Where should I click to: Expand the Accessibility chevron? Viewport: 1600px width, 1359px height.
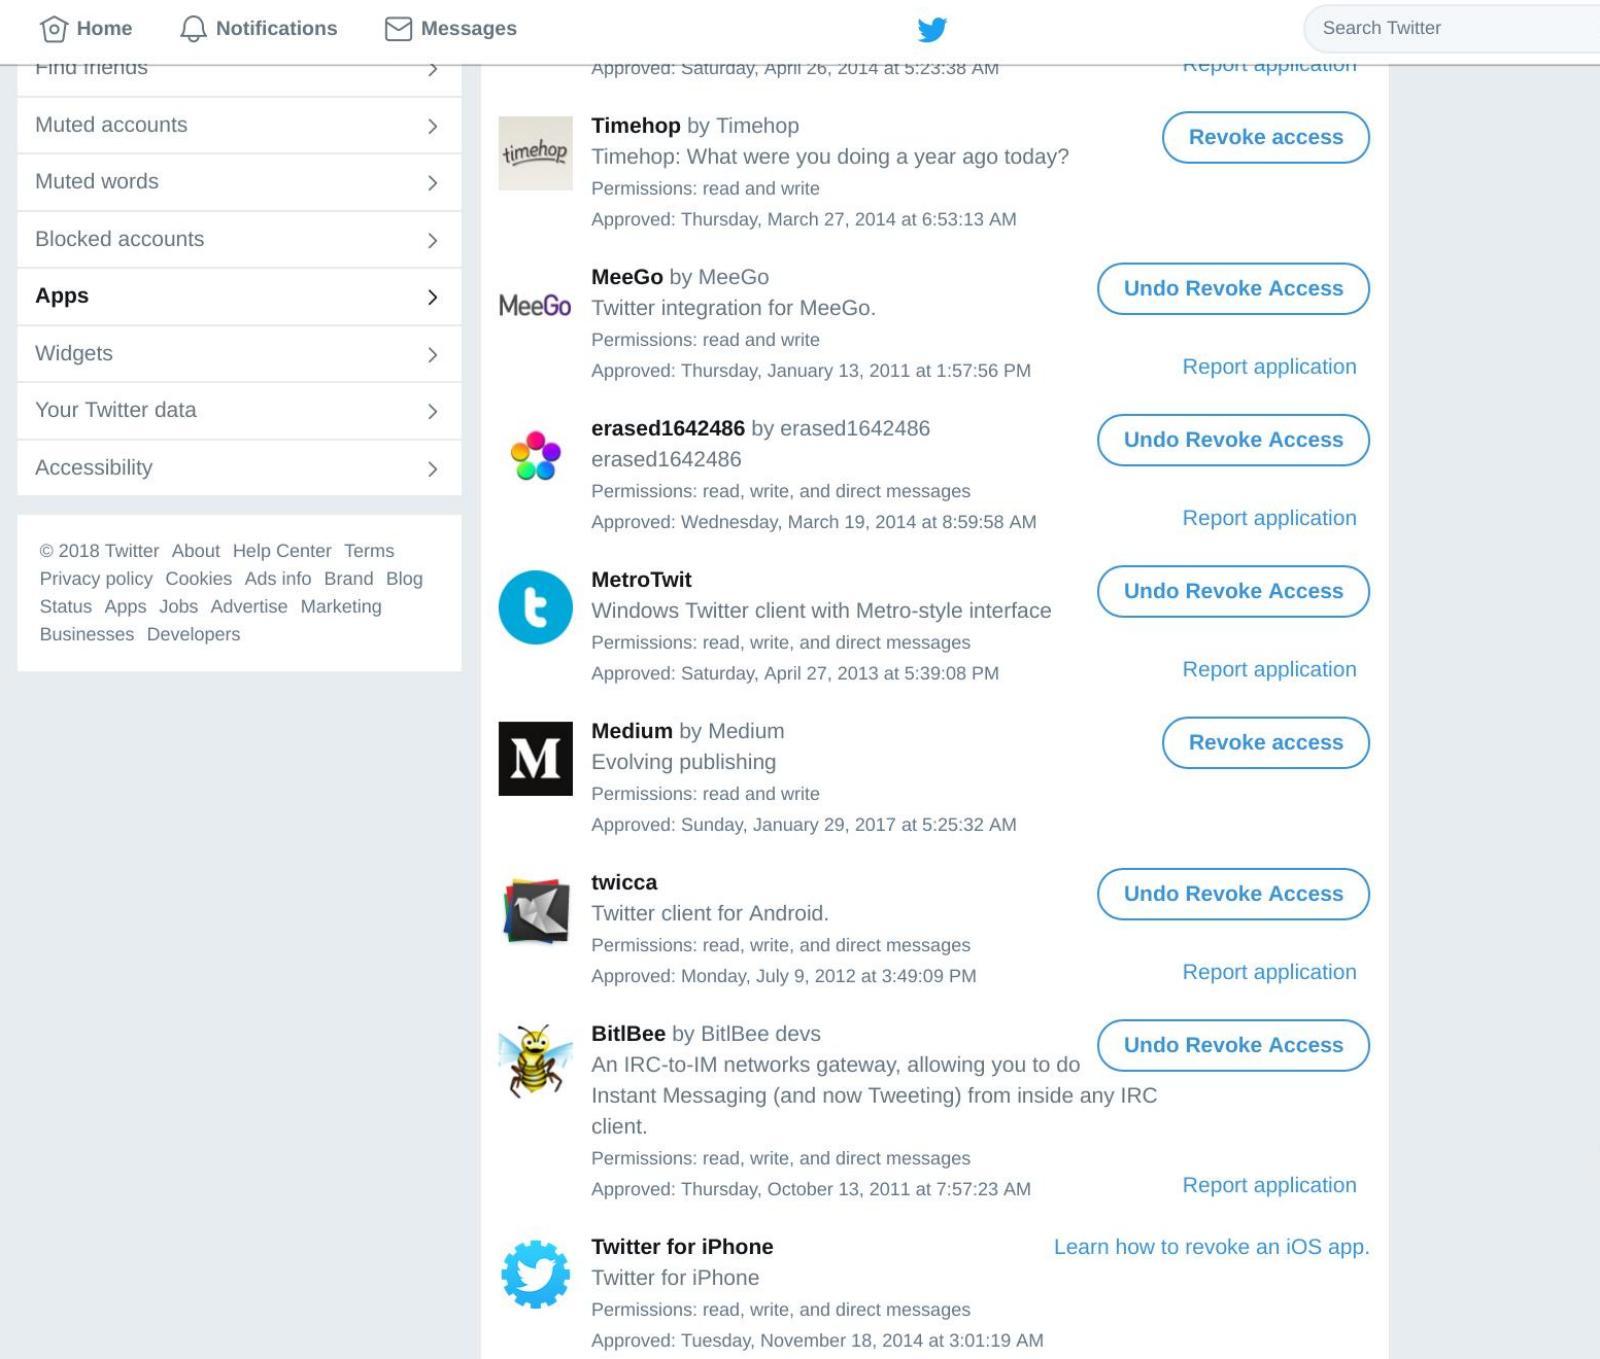coord(432,469)
